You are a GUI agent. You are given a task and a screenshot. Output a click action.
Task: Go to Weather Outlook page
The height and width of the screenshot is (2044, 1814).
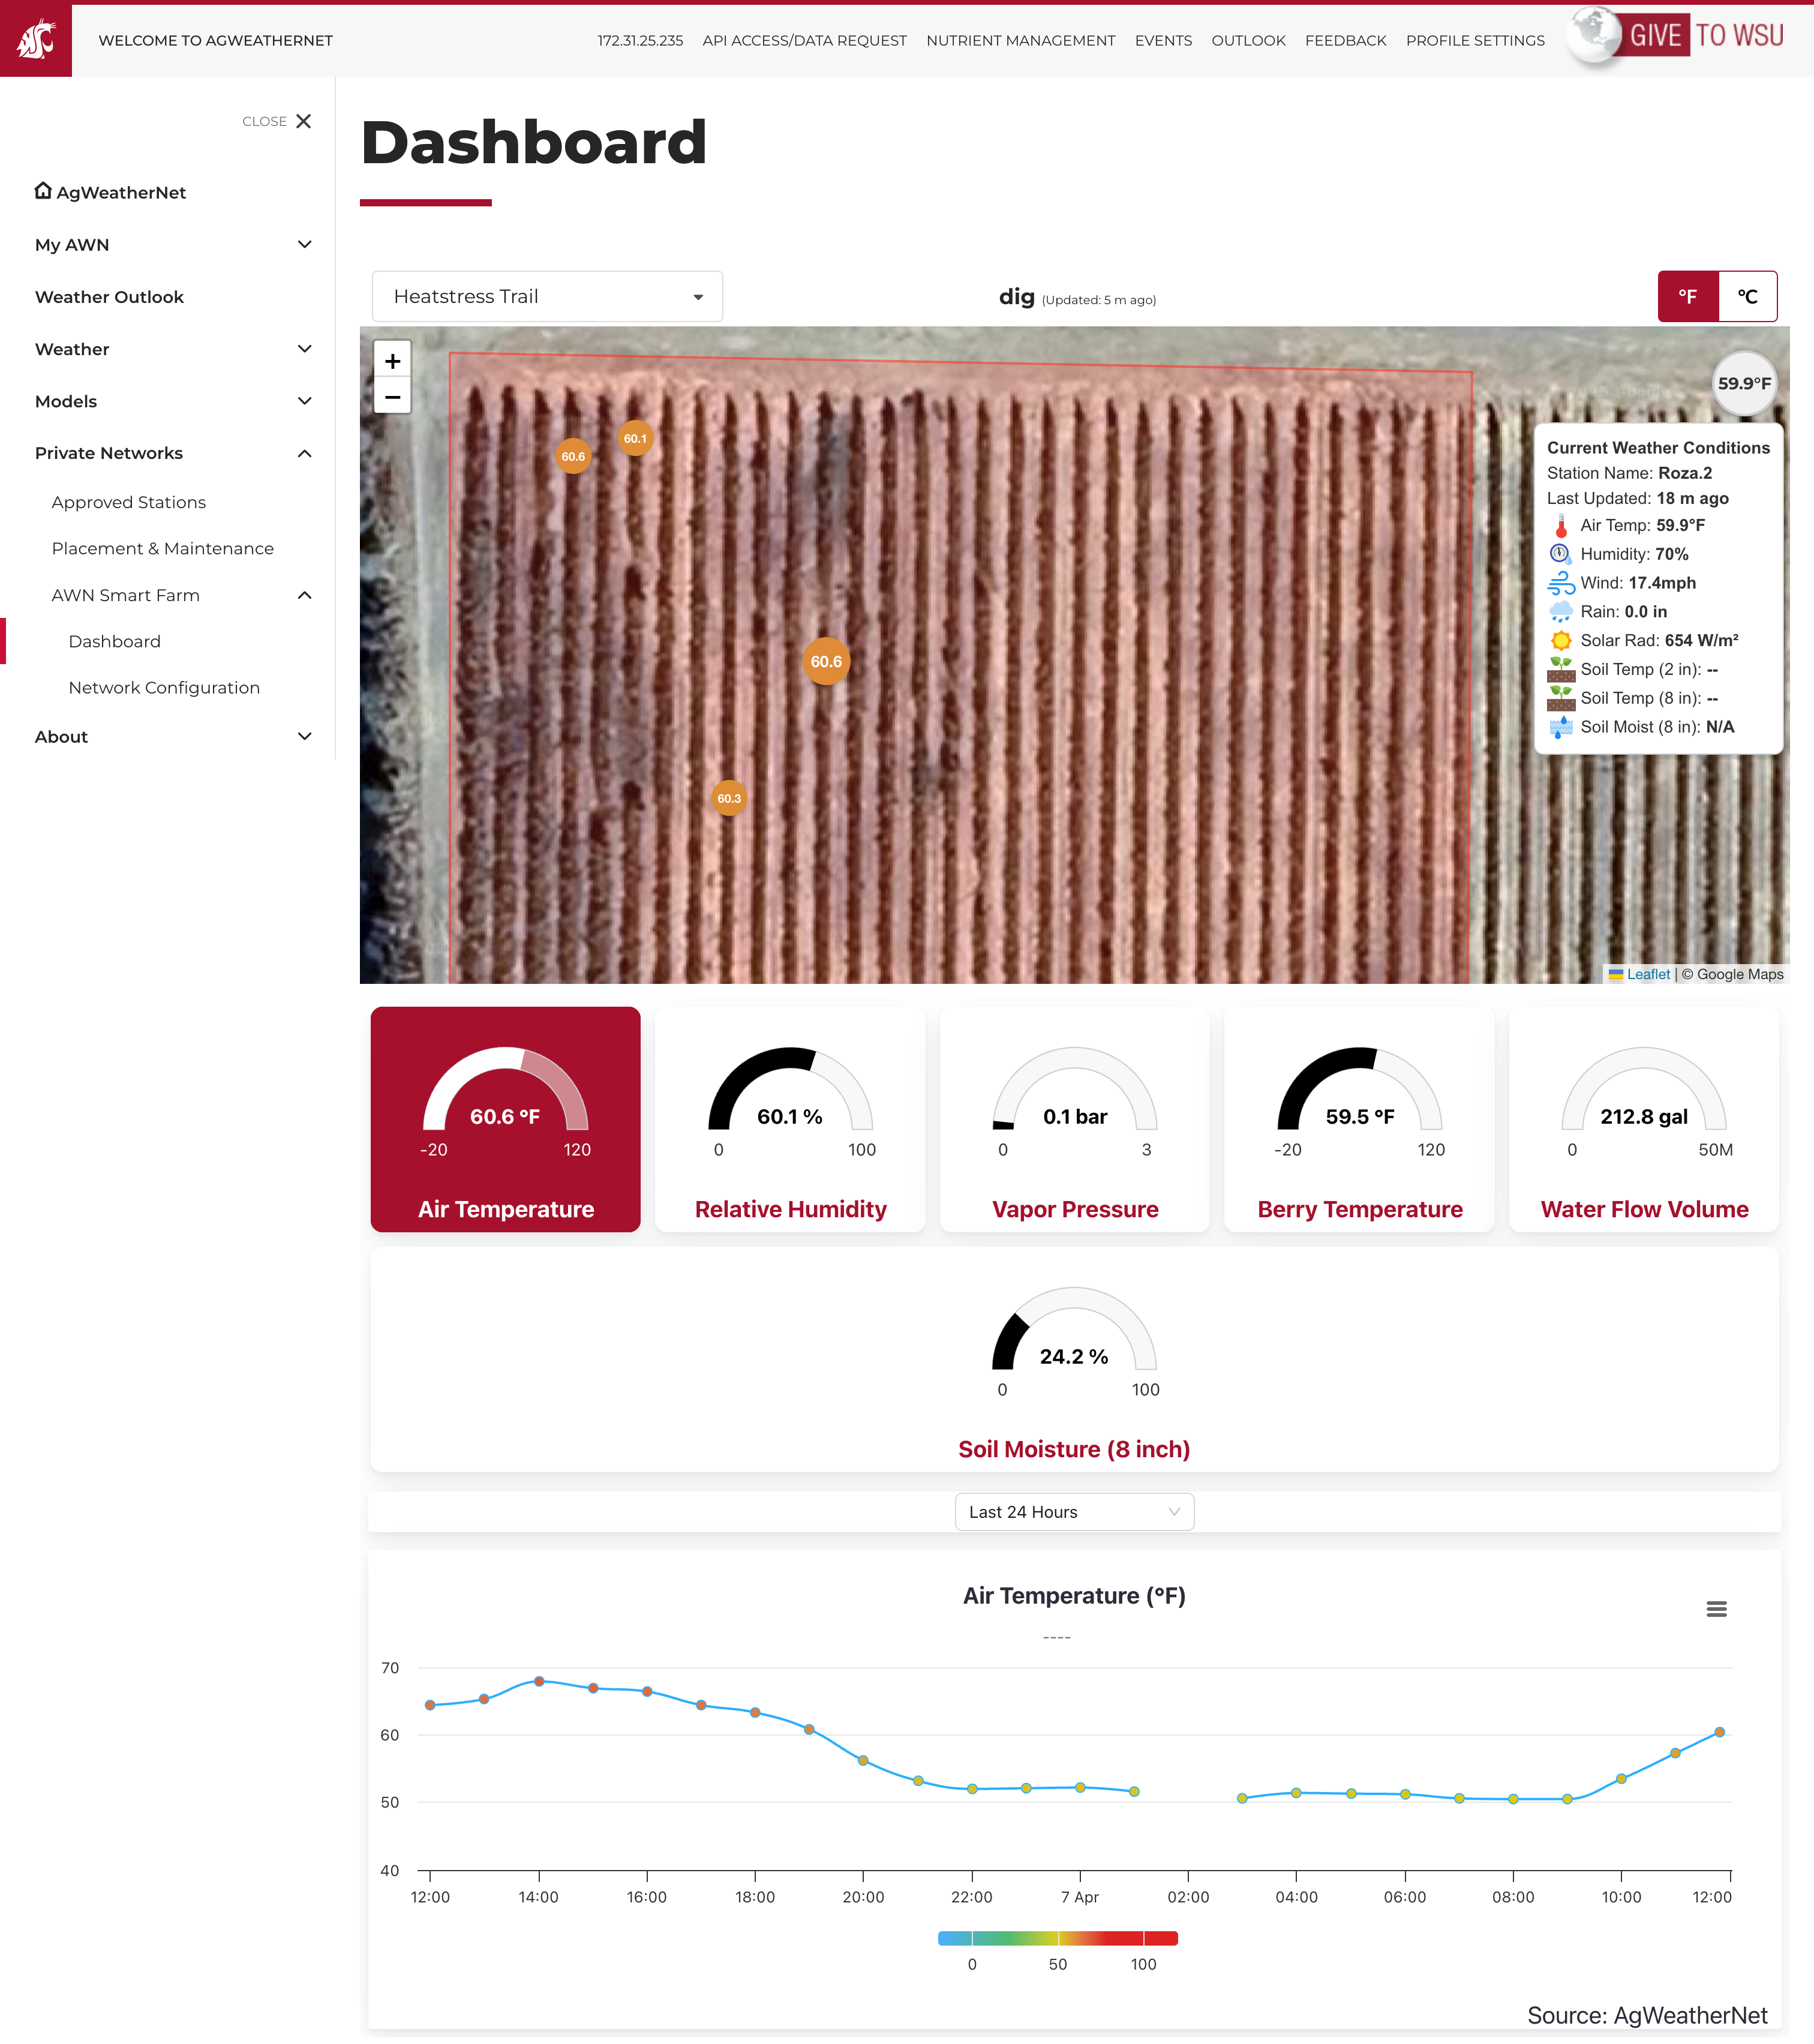pyautogui.click(x=109, y=297)
